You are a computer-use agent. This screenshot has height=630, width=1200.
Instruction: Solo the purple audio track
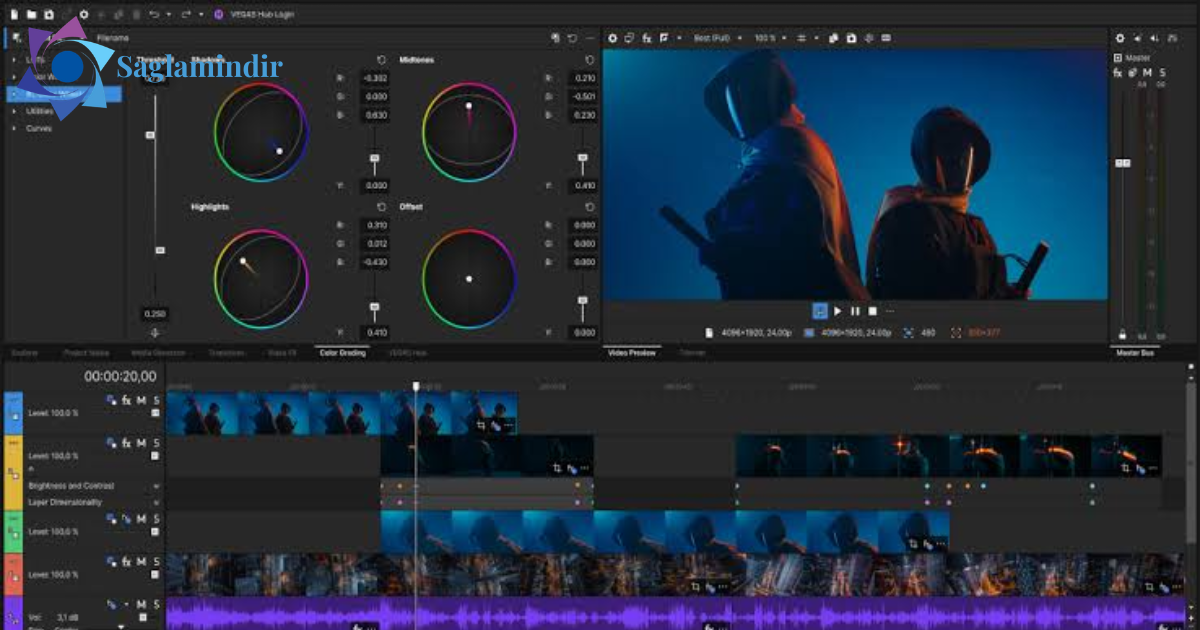[x=156, y=604]
